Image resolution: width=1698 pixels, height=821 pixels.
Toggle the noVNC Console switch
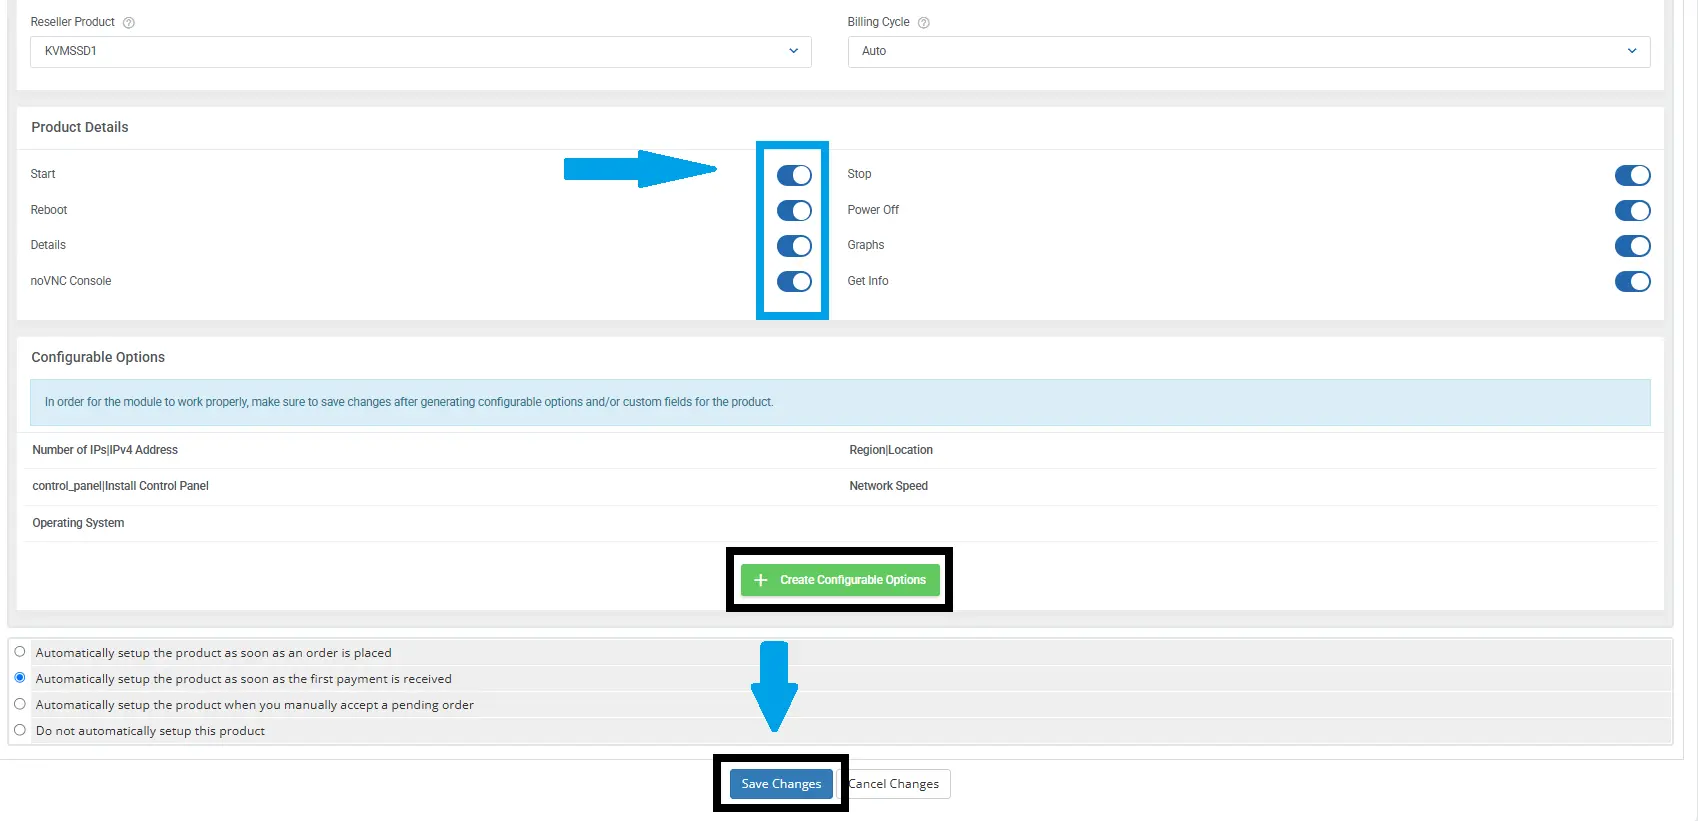[x=794, y=282]
